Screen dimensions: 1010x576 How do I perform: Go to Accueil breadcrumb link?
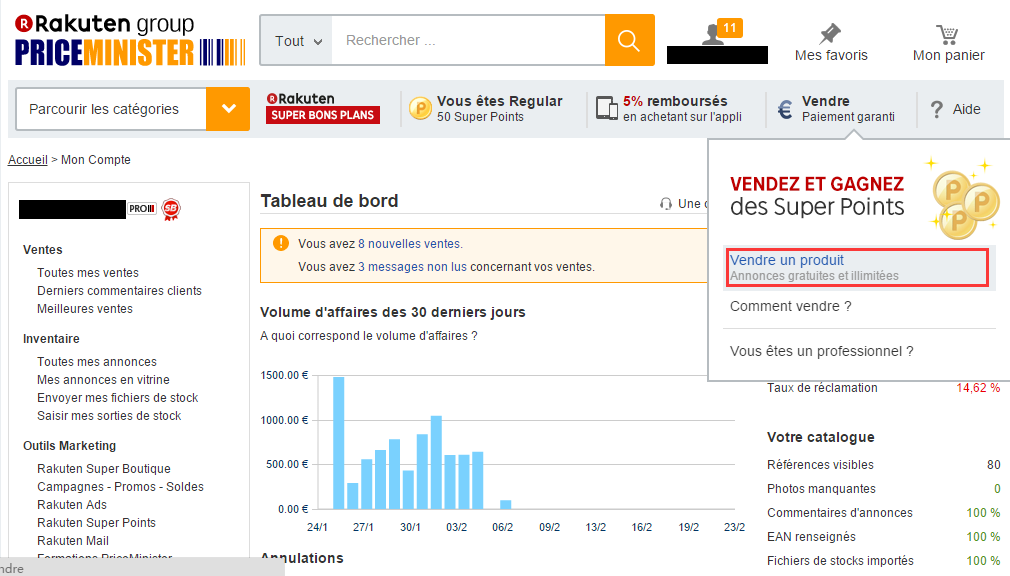pyautogui.click(x=27, y=160)
